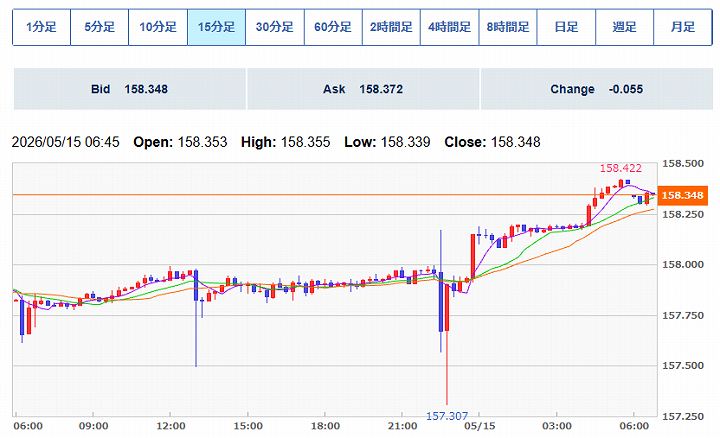Click the 15:00 time axis label
The height and width of the screenshot is (438, 720).
point(248,426)
